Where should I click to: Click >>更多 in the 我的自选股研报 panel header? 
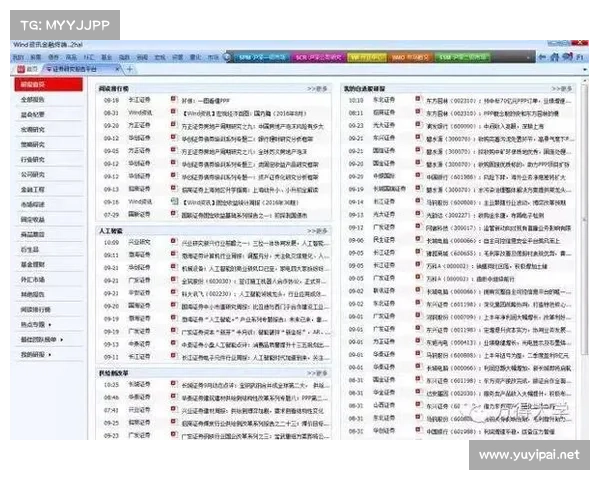tap(561, 88)
